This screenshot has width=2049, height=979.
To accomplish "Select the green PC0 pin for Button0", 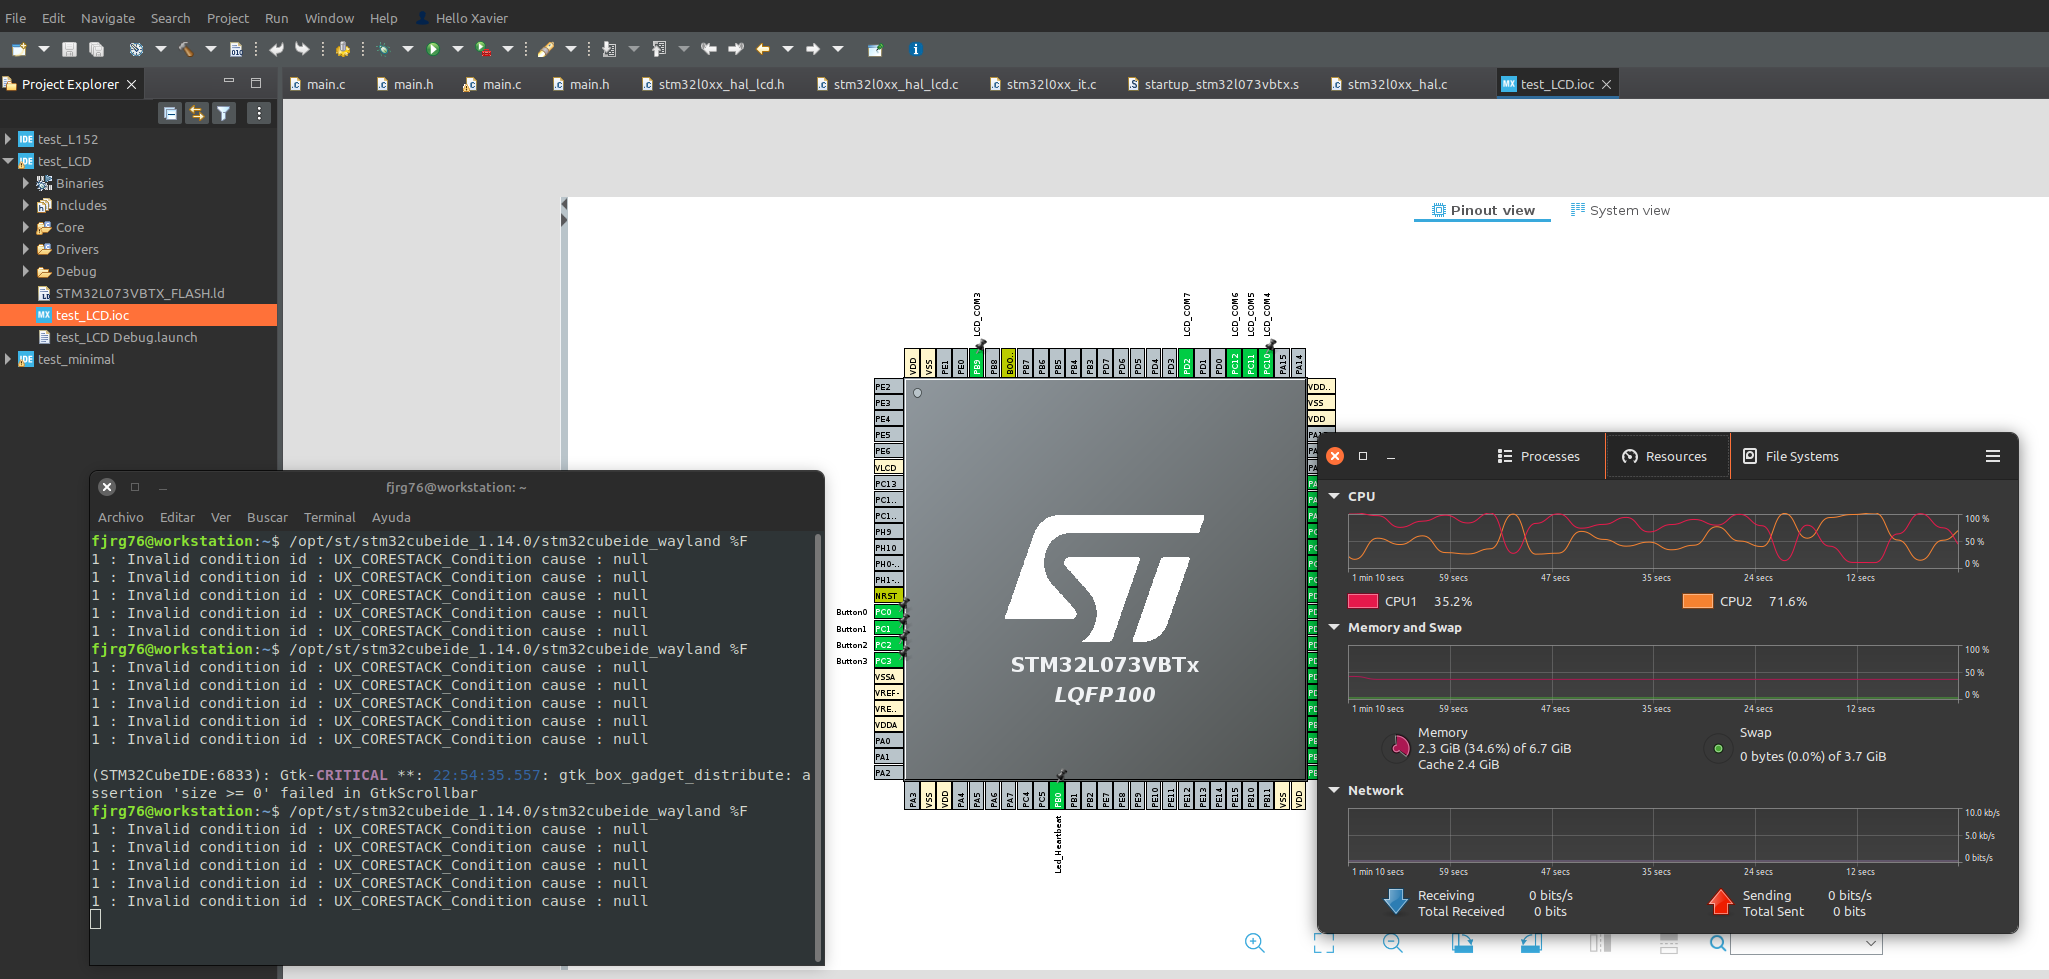I will point(888,612).
